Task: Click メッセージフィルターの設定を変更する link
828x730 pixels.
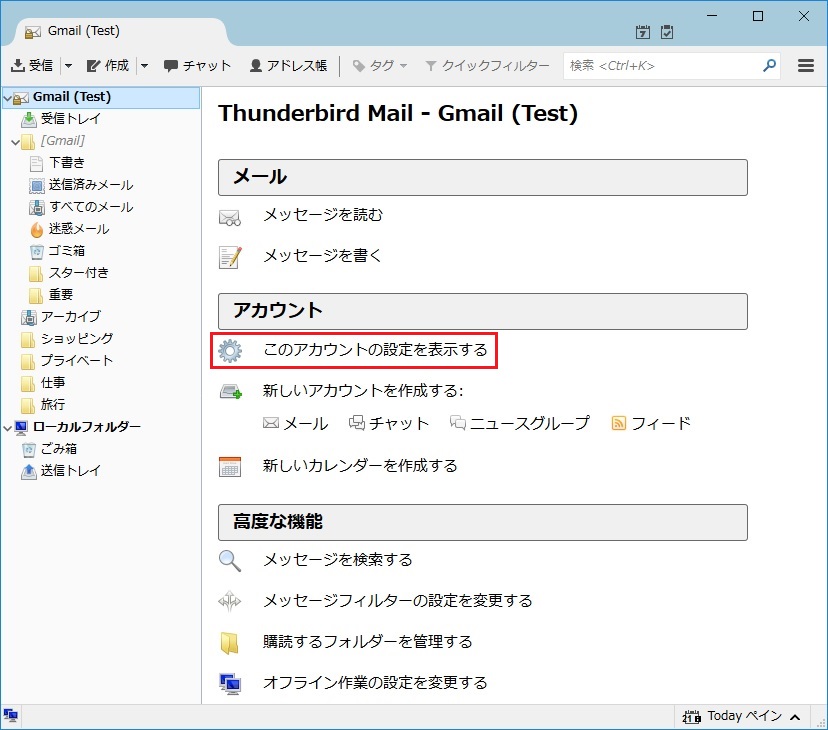Action: [x=397, y=601]
